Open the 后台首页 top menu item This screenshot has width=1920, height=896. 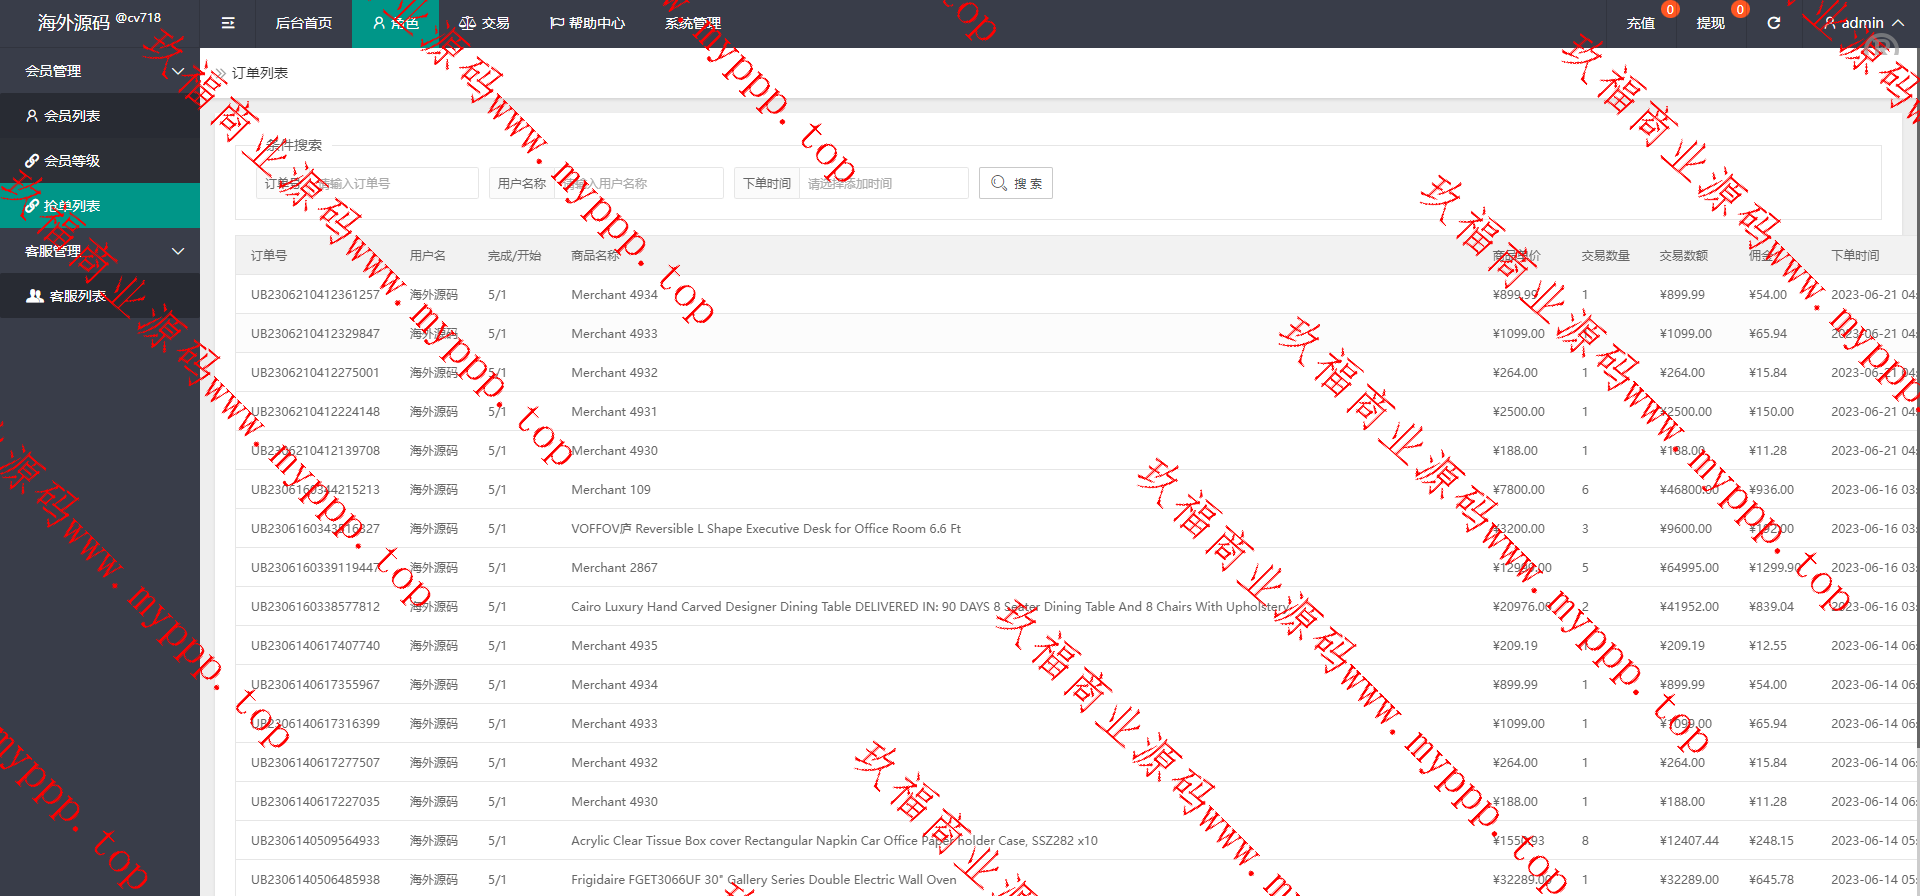click(303, 23)
